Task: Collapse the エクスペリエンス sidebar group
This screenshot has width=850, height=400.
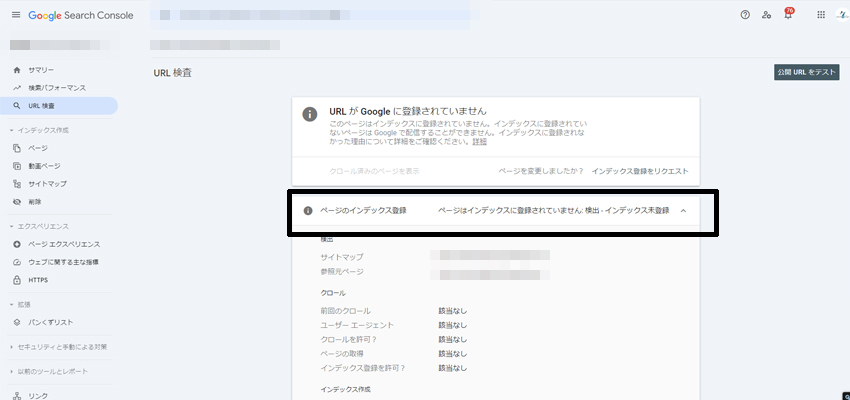Action: (x=39, y=227)
